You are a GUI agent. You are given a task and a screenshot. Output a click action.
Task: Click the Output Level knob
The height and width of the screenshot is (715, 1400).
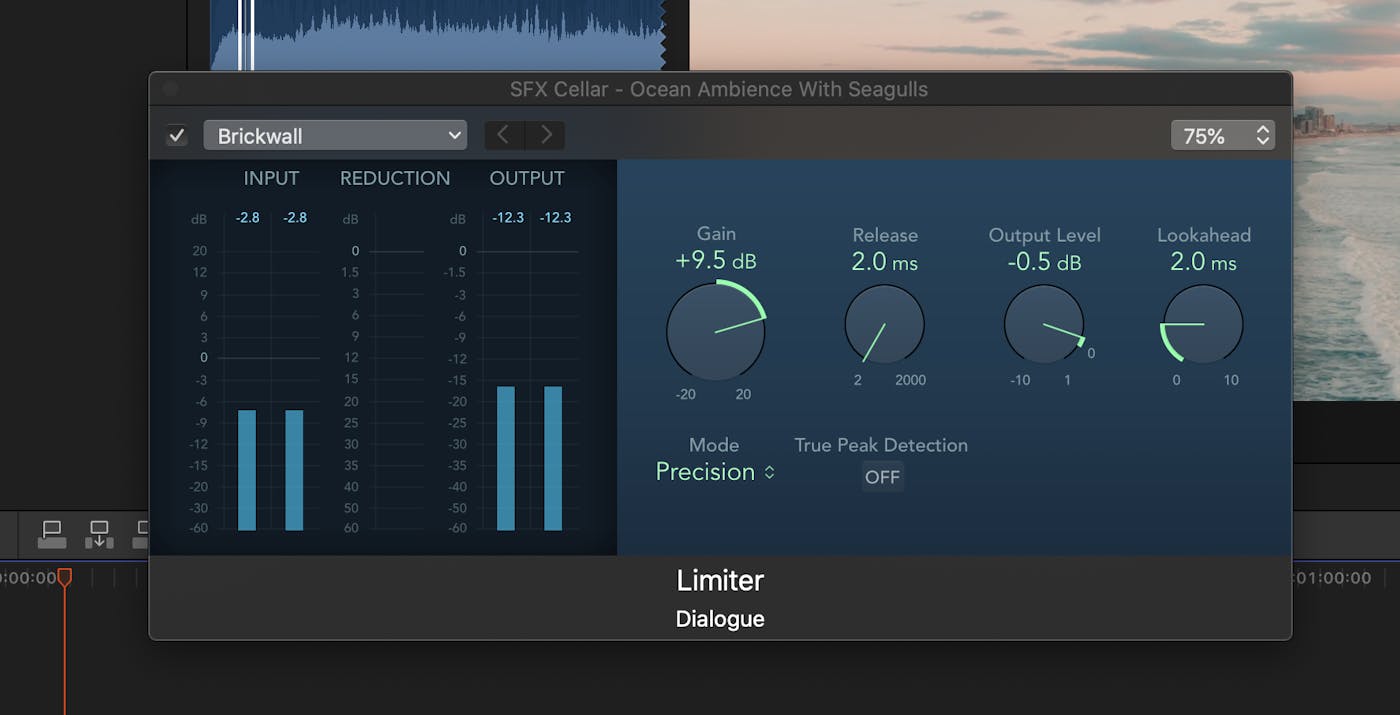[1044, 324]
